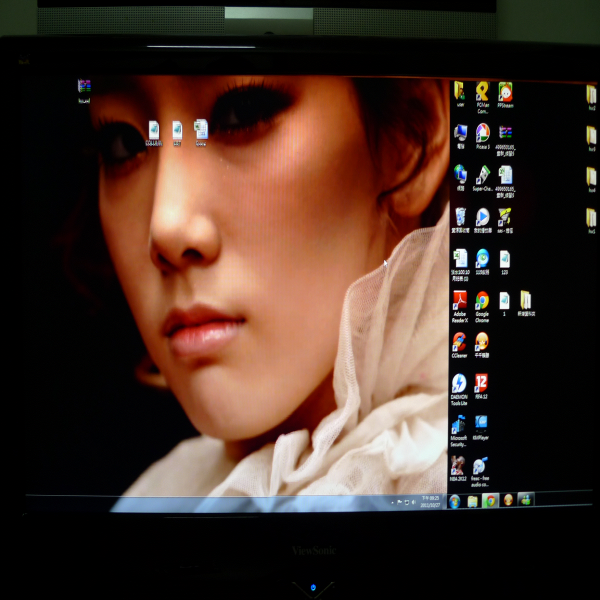Open the WinRAR archive at the desktop's top-left
Viewport: 600px width, 600px height.
84,91
